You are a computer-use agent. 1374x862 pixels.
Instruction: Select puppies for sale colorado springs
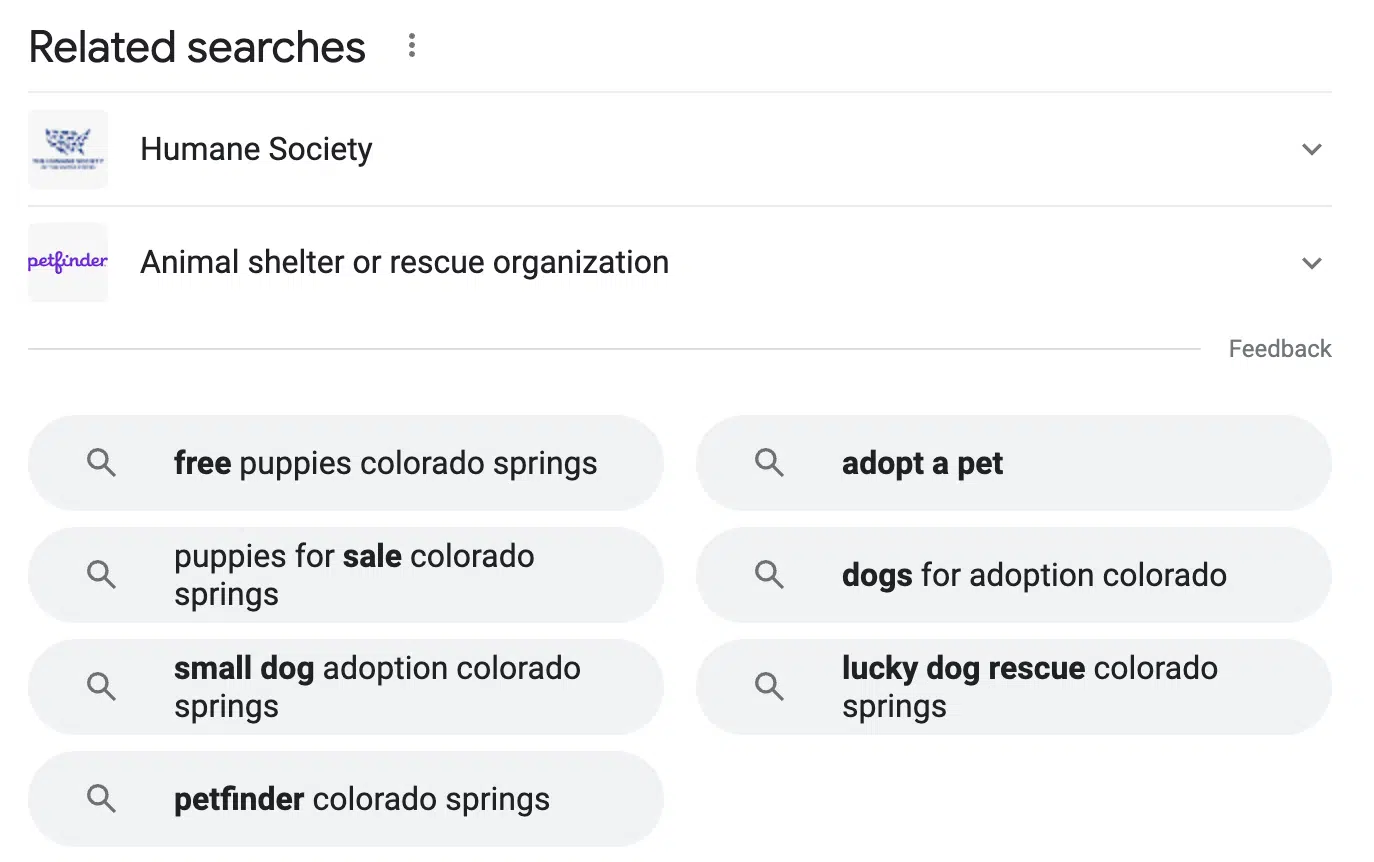click(354, 575)
